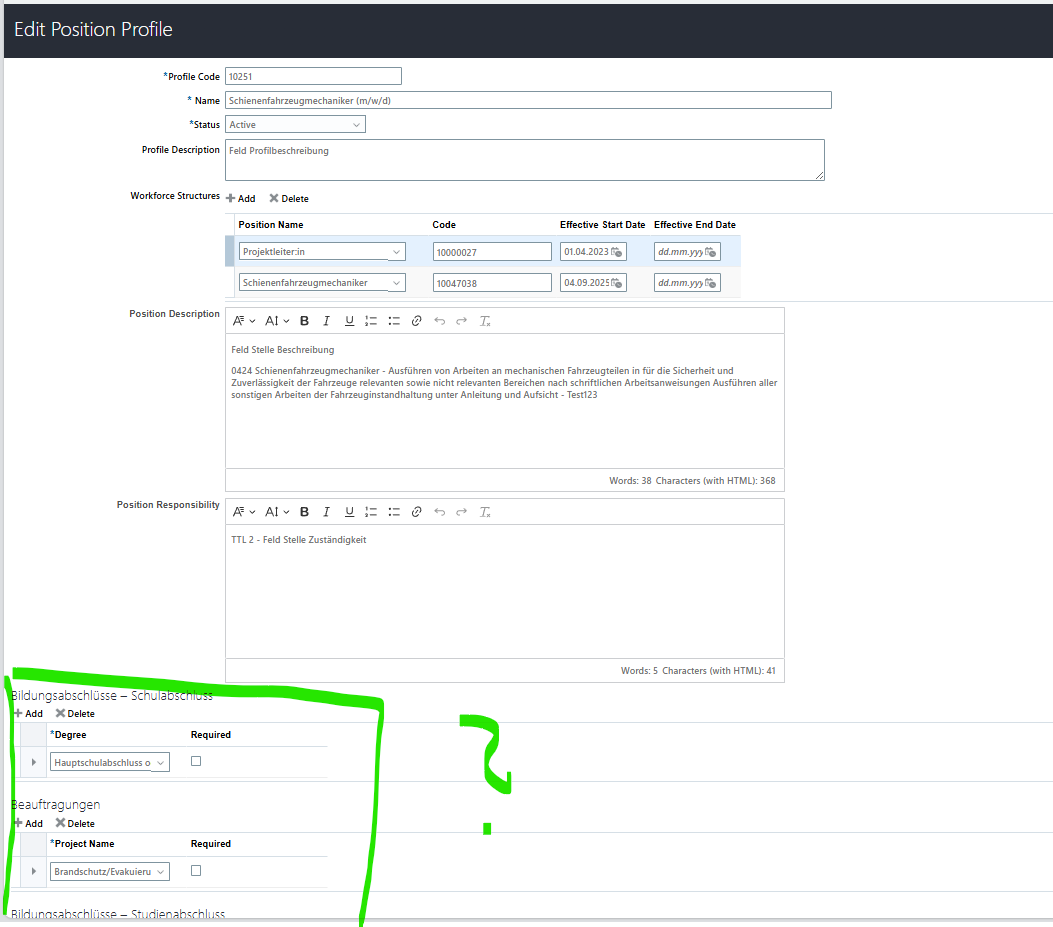Screen dimensions: 1053x927
Task: Click code field 10047038
Action: point(492,283)
